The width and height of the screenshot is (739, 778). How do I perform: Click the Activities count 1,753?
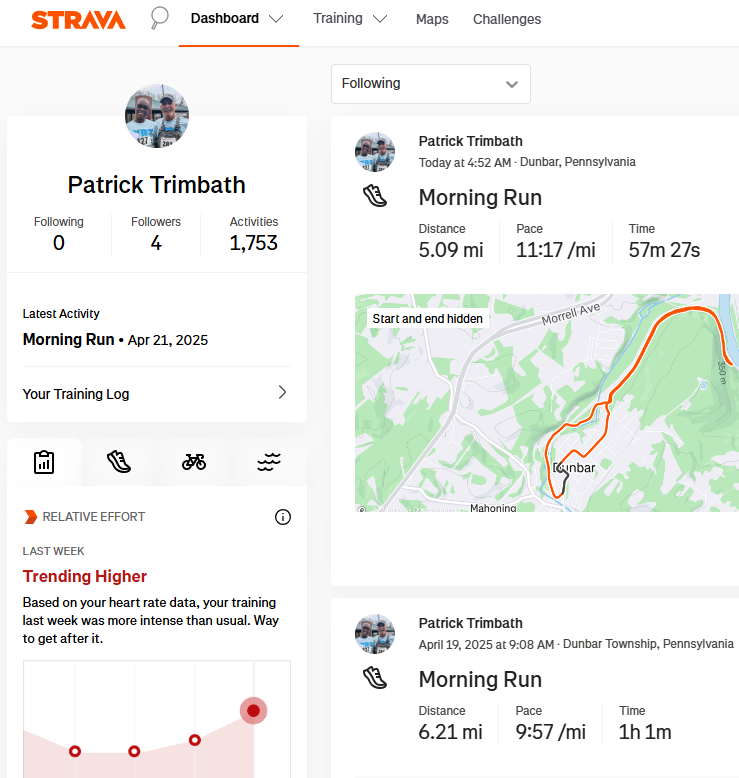(x=253, y=242)
